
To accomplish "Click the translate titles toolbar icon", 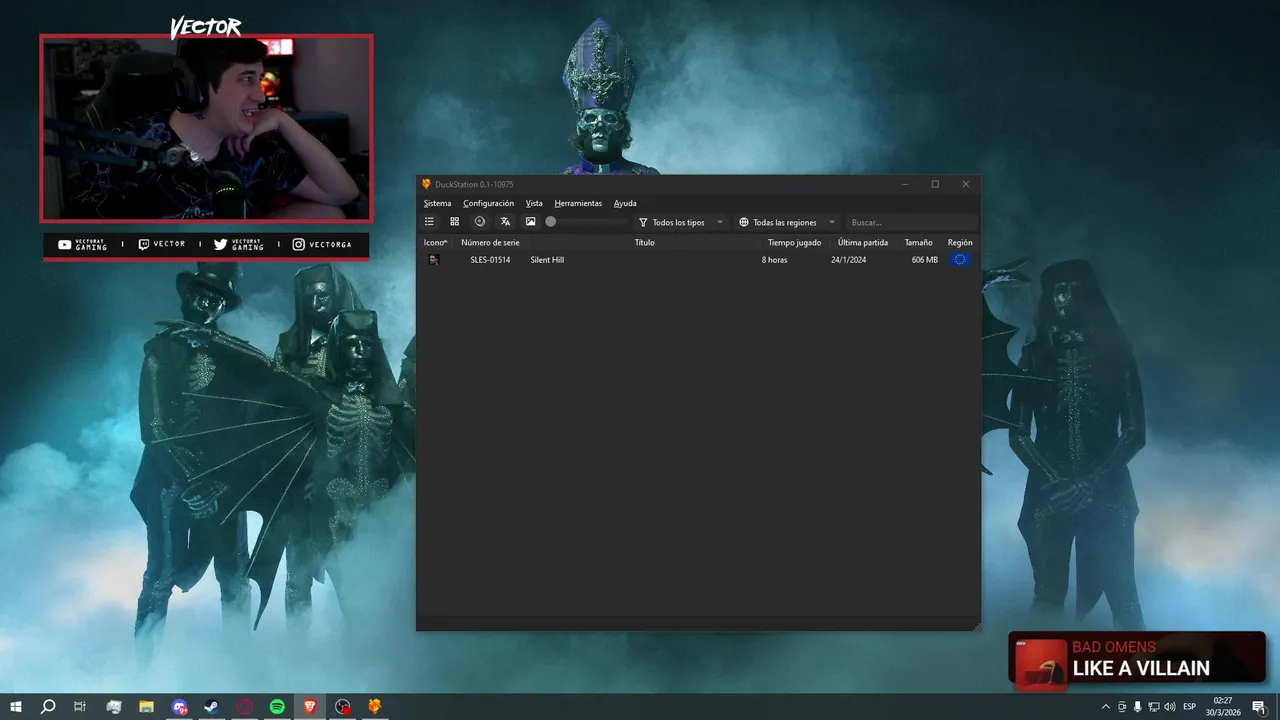I will (505, 222).
